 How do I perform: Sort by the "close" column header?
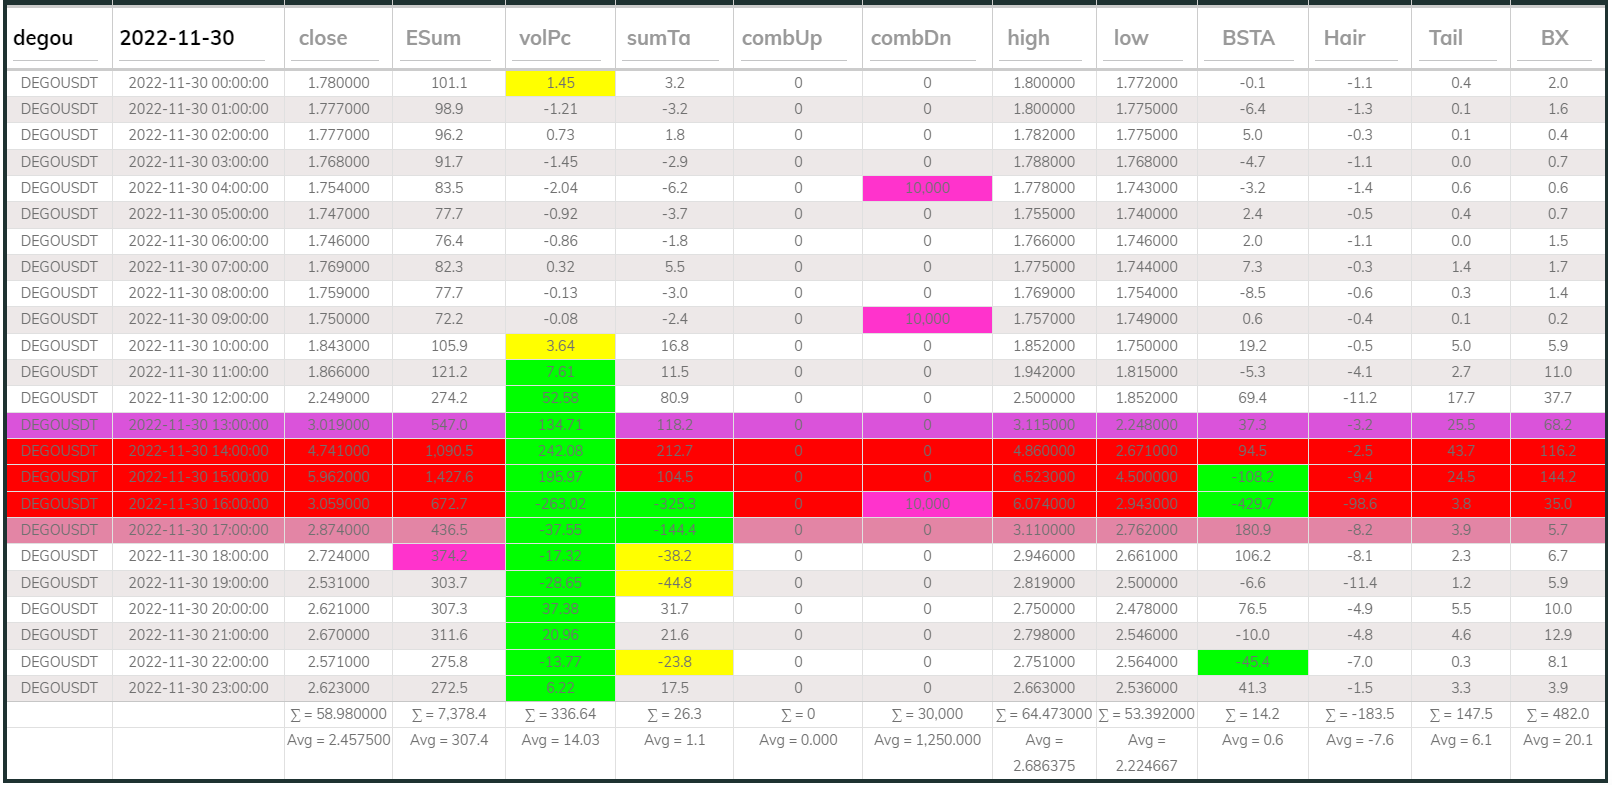[x=323, y=39]
